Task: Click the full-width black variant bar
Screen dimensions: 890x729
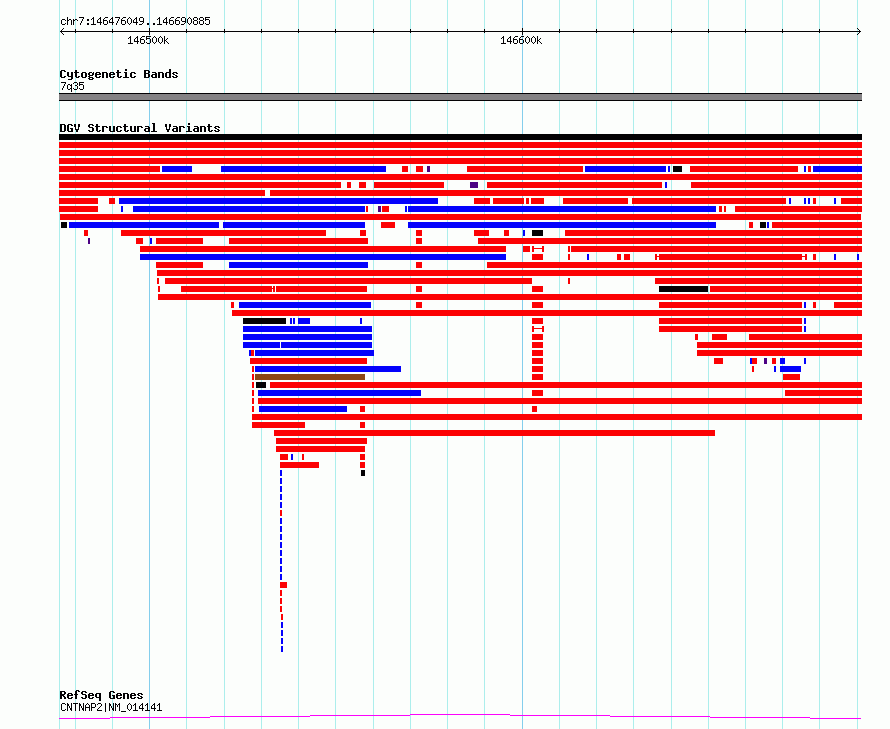Action: [x=460, y=137]
